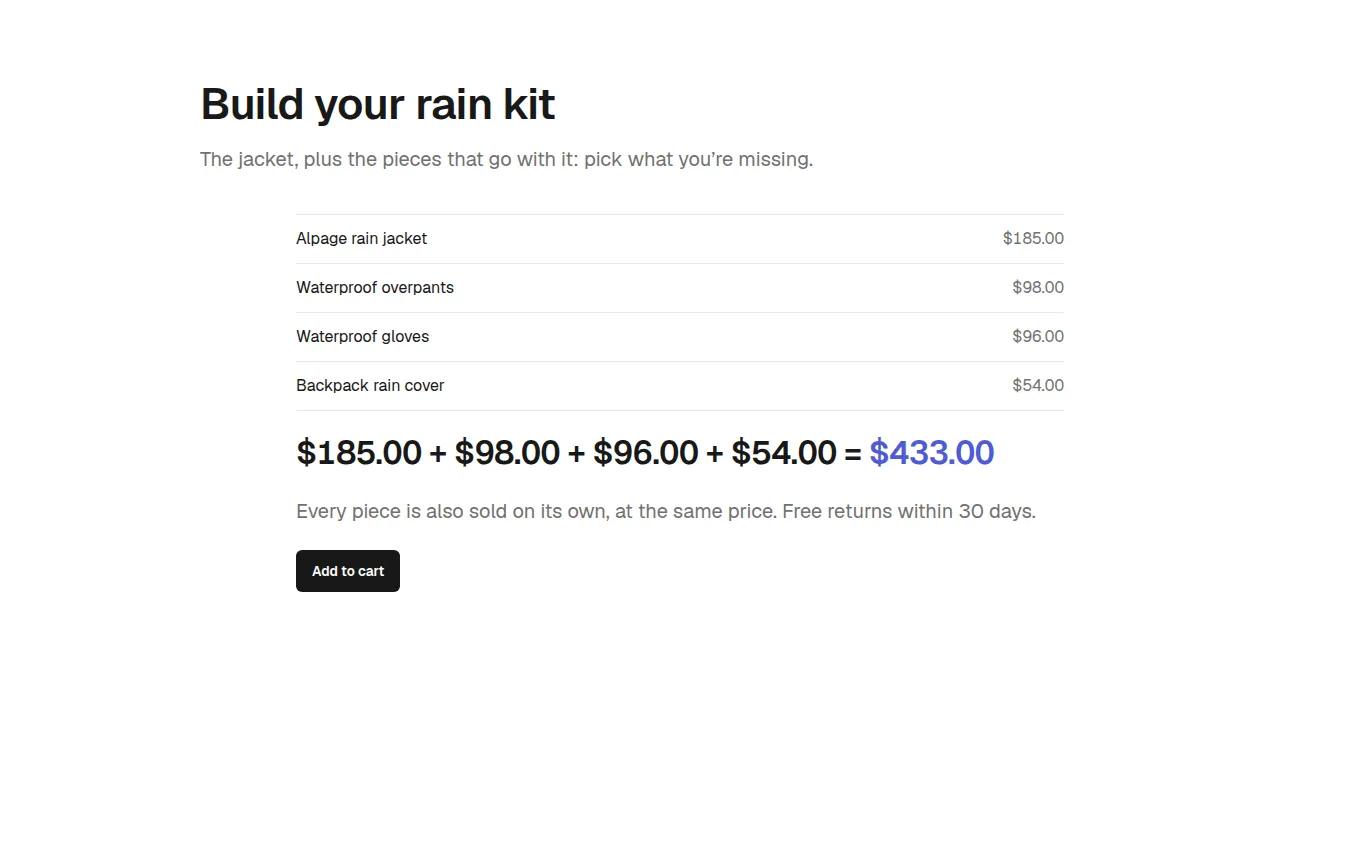Select the Alpage rain jacket row label

coord(361,239)
